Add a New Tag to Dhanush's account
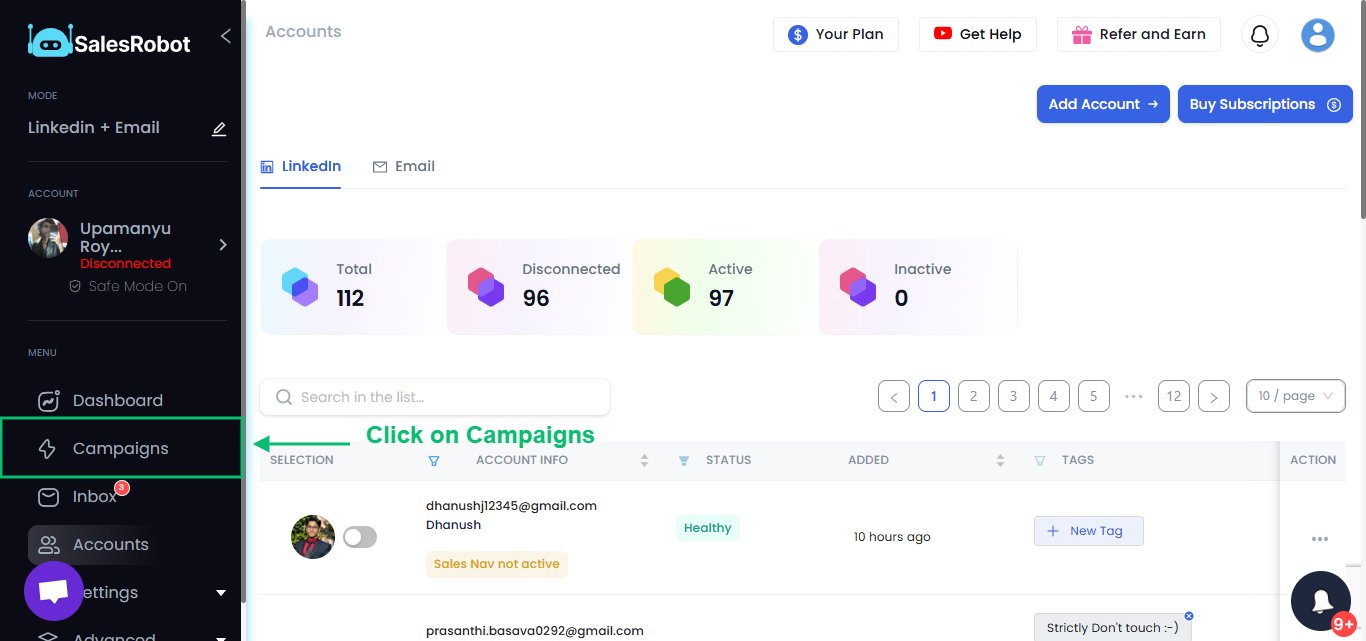 pyautogui.click(x=1088, y=531)
